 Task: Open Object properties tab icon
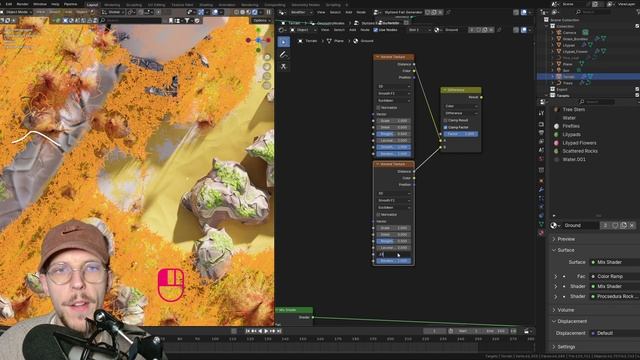pyautogui.click(x=541, y=180)
